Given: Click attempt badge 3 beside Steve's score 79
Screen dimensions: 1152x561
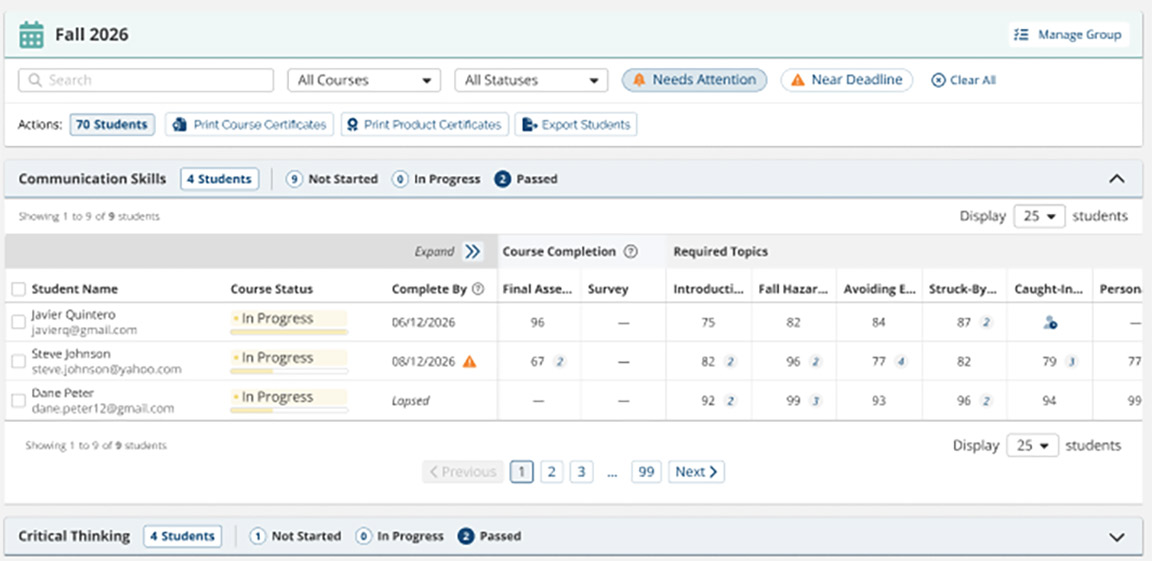Looking at the screenshot, I should click(x=1071, y=361).
